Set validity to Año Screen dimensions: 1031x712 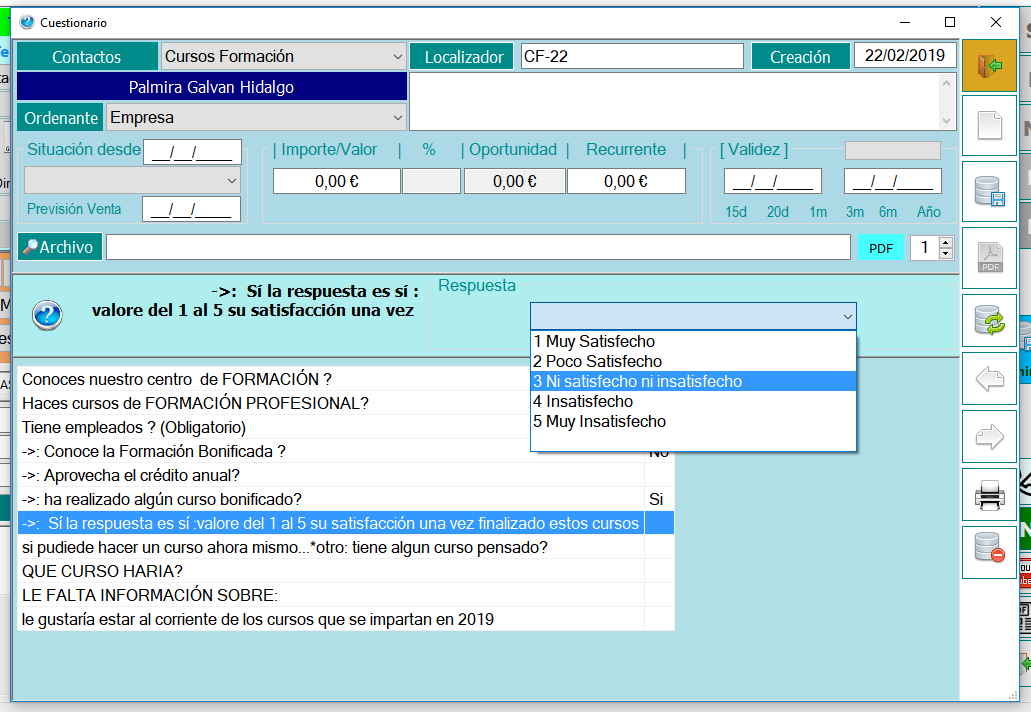coord(928,212)
